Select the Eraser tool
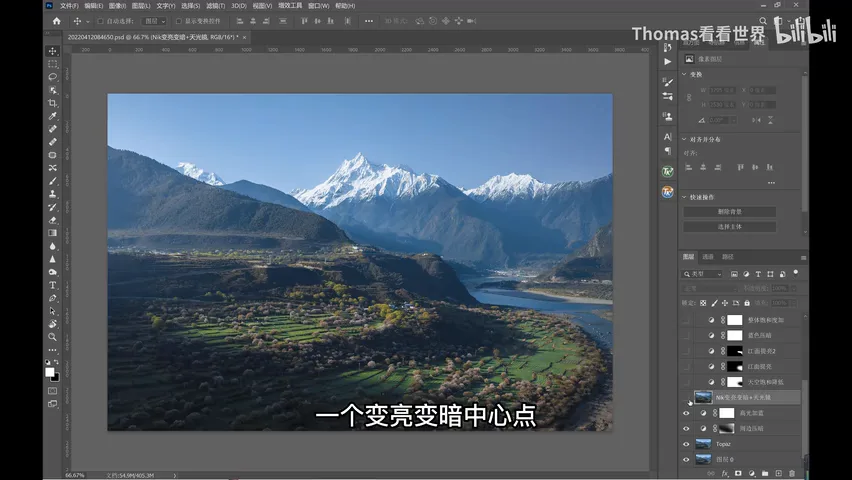 [53, 220]
